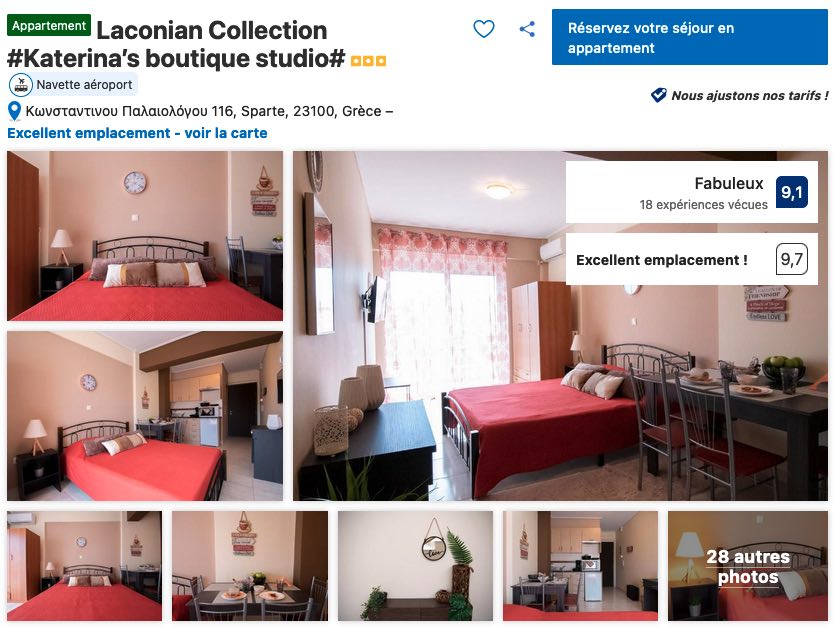Click the 9,7 location score badge
Viewport: 836px width, 630px height.
pos(791,259)
